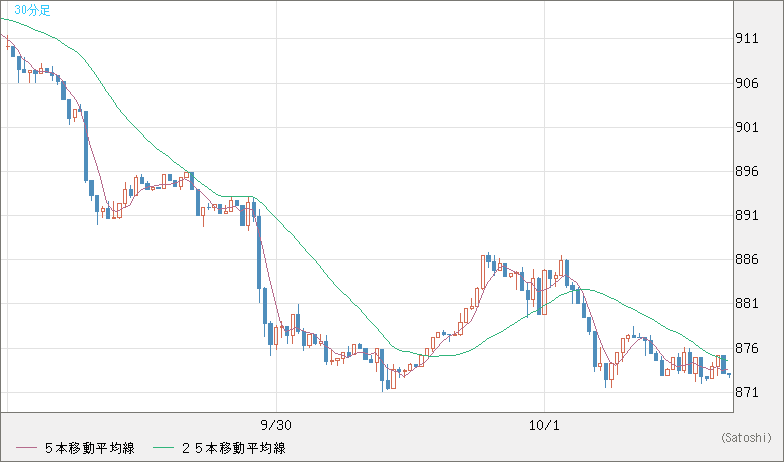Pick the 876 price axis tick label
The height and width of the screenshot is (462, 784).
[746, 348]
